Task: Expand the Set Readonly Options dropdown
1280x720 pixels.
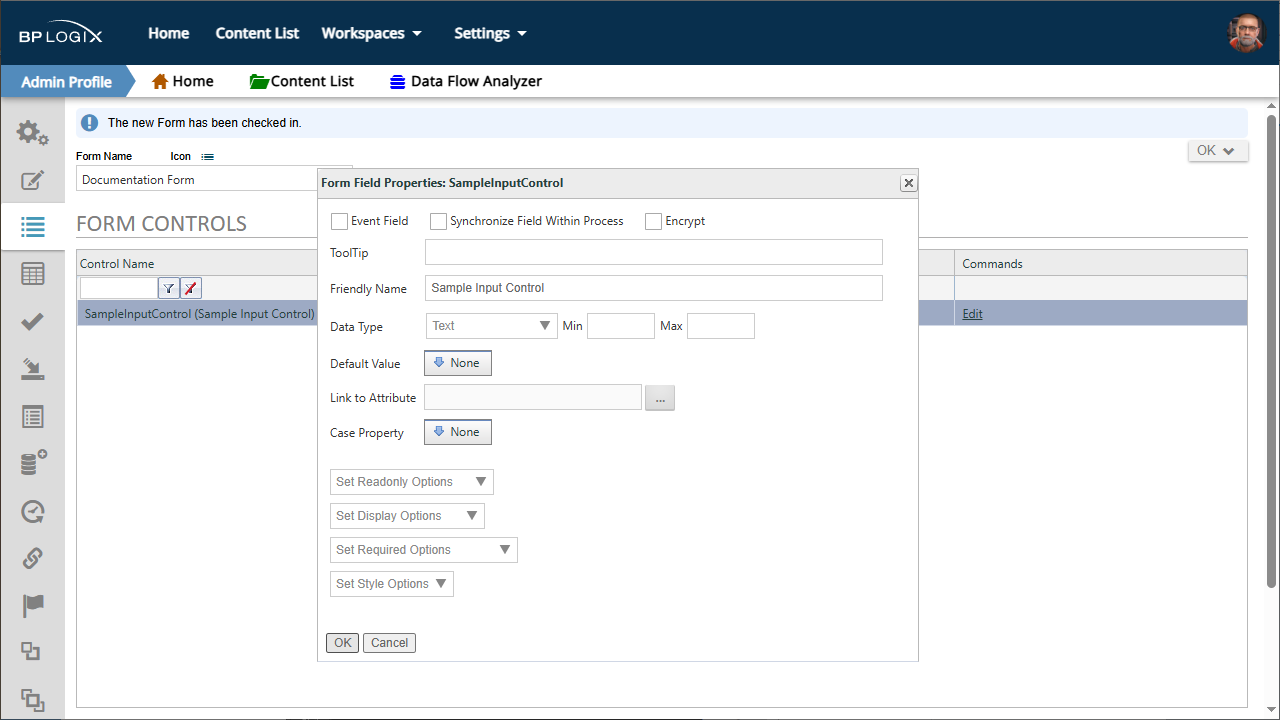Action: click(x=412, y=482)
